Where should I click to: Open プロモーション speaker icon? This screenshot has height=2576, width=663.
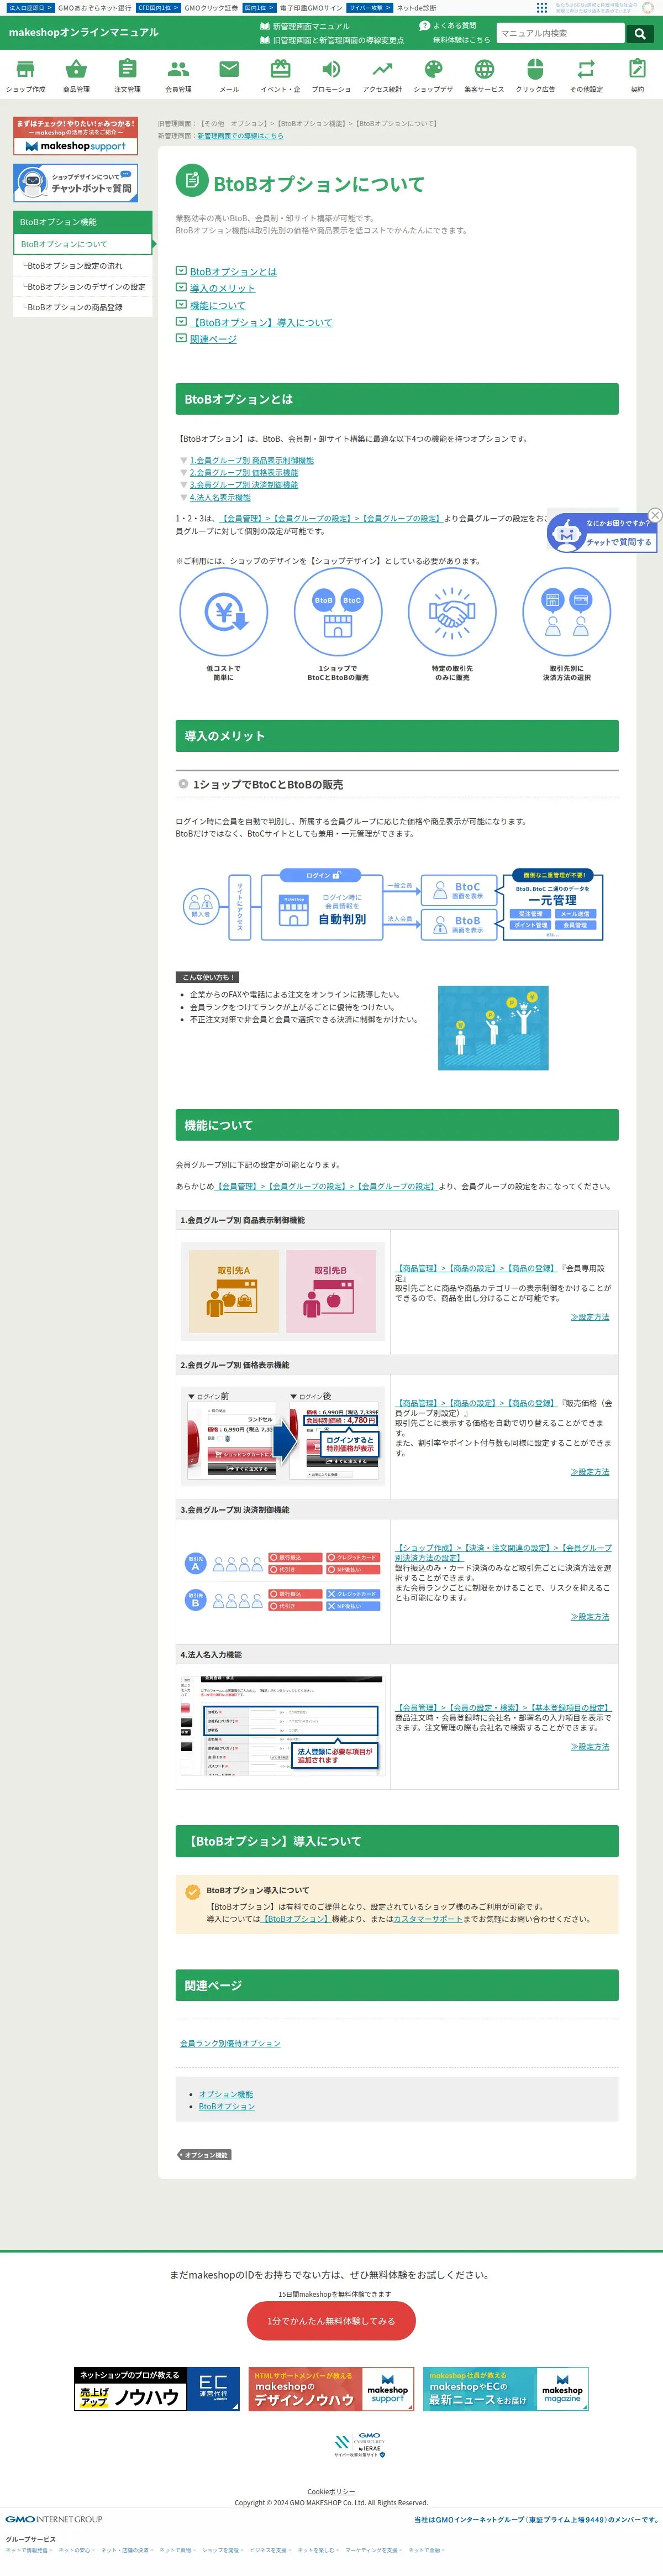point(331,69)
